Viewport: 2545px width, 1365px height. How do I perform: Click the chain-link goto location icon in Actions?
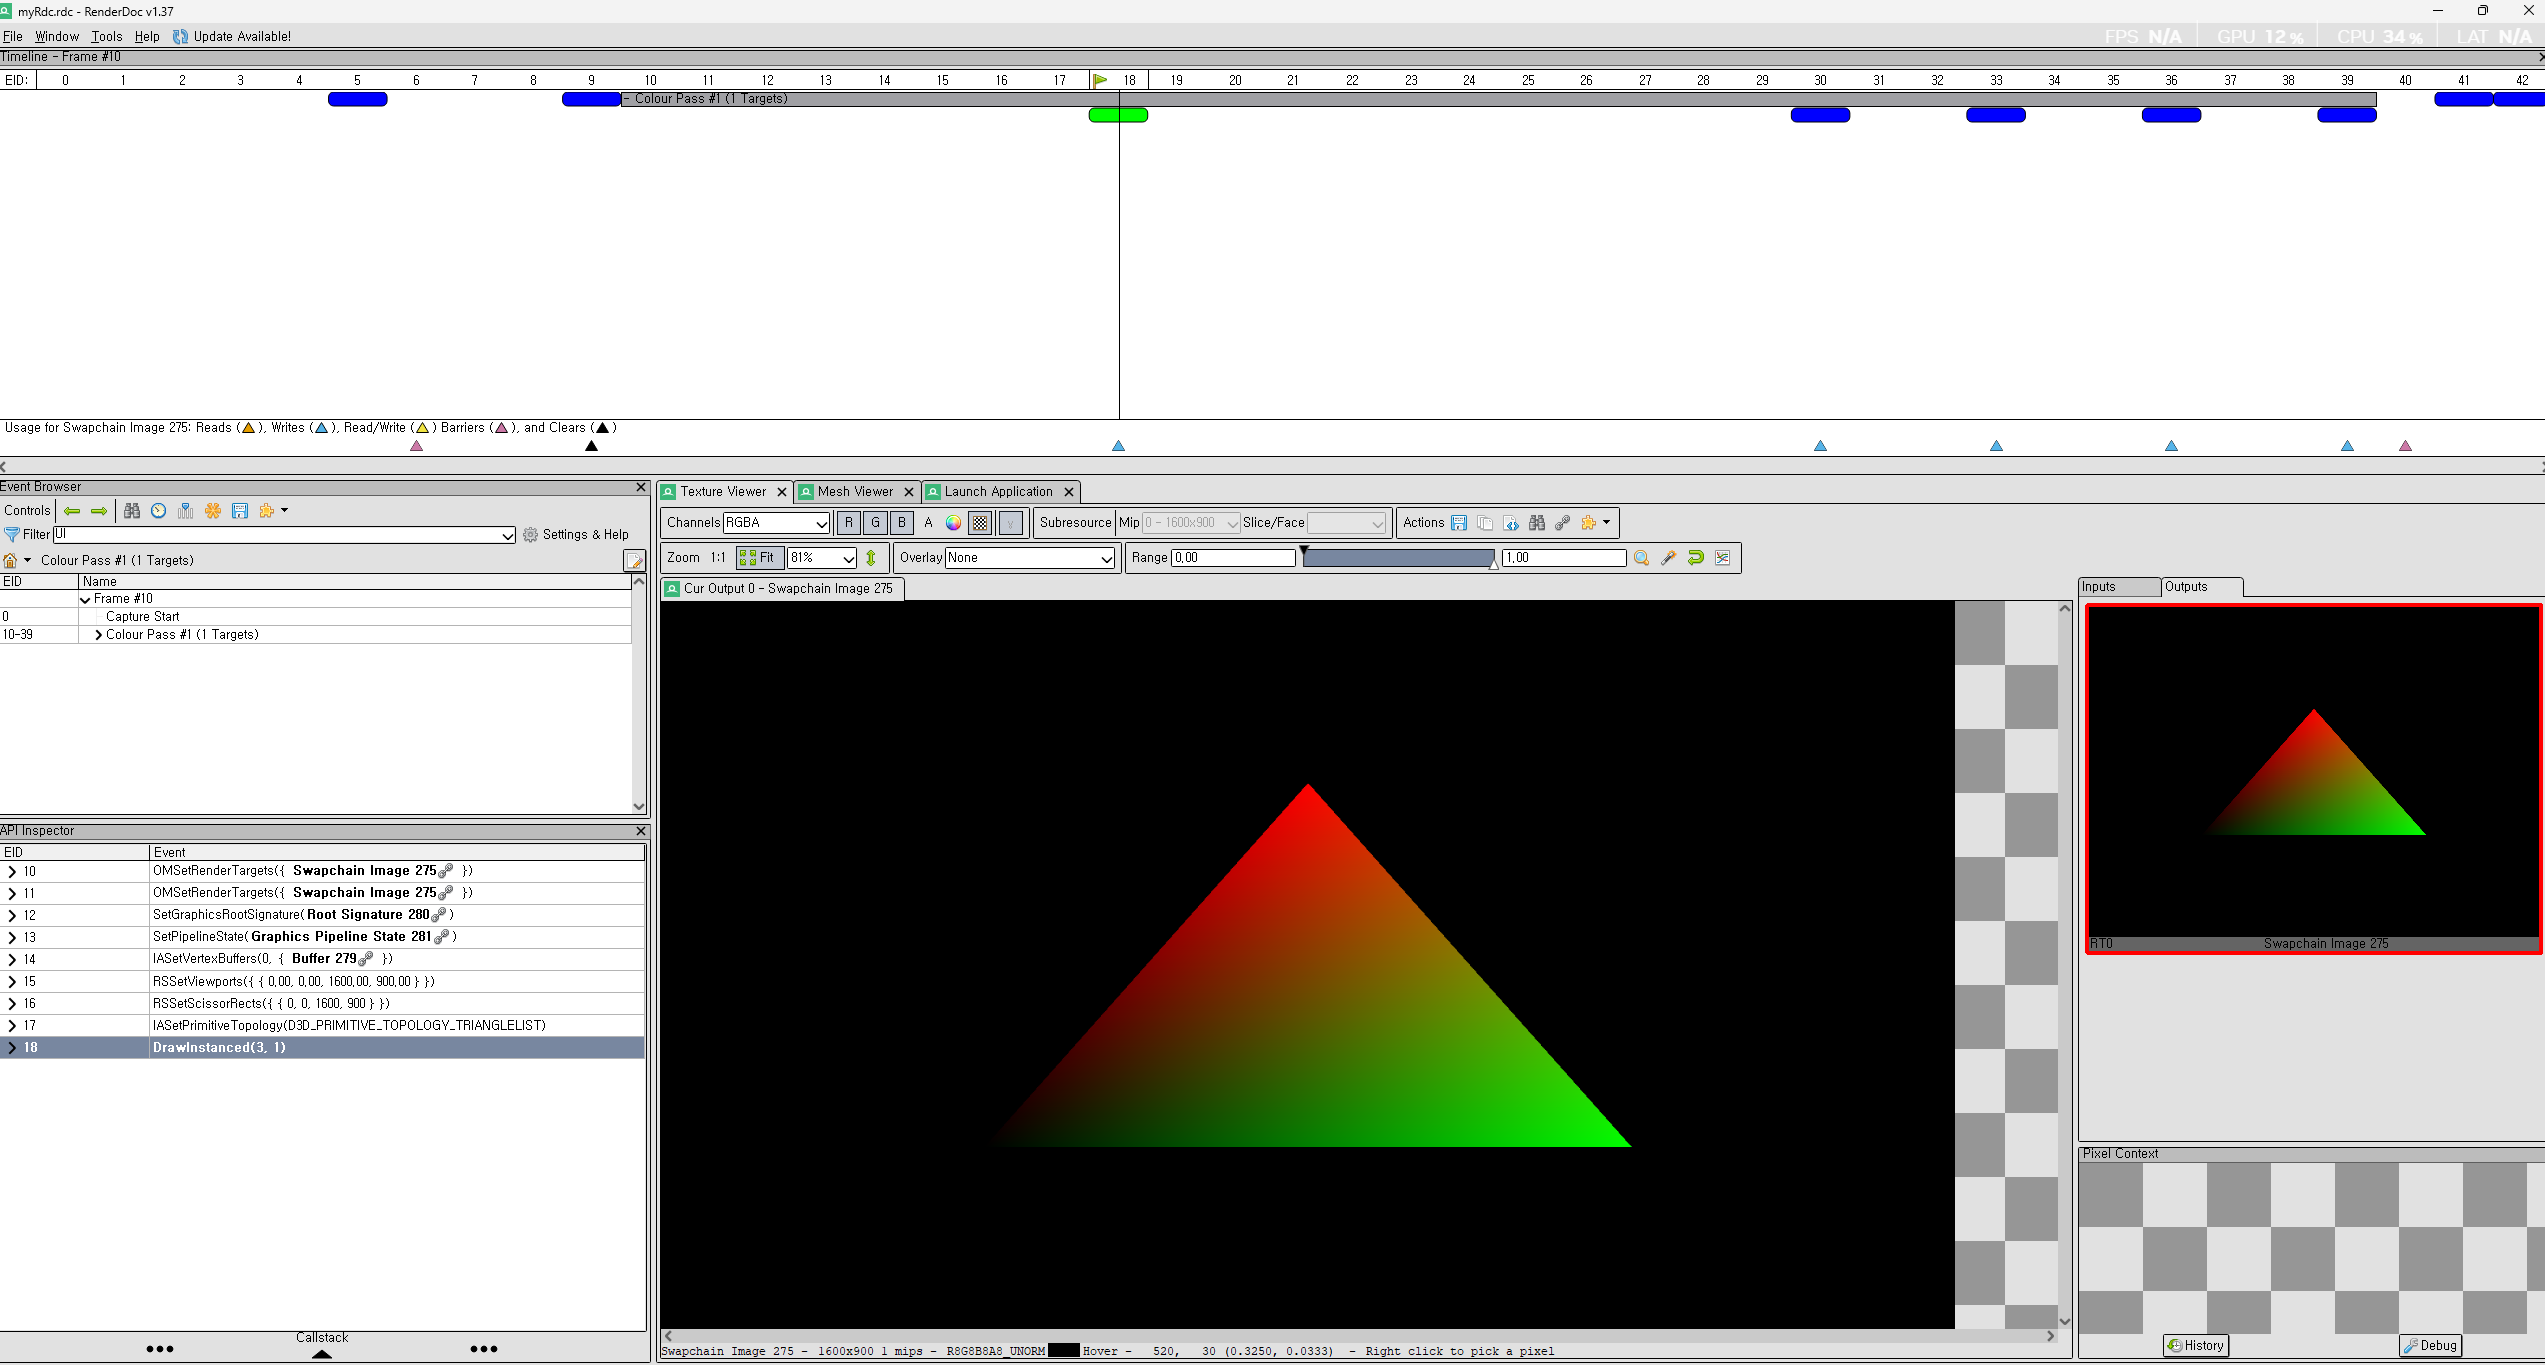(x=1563, y=523)
